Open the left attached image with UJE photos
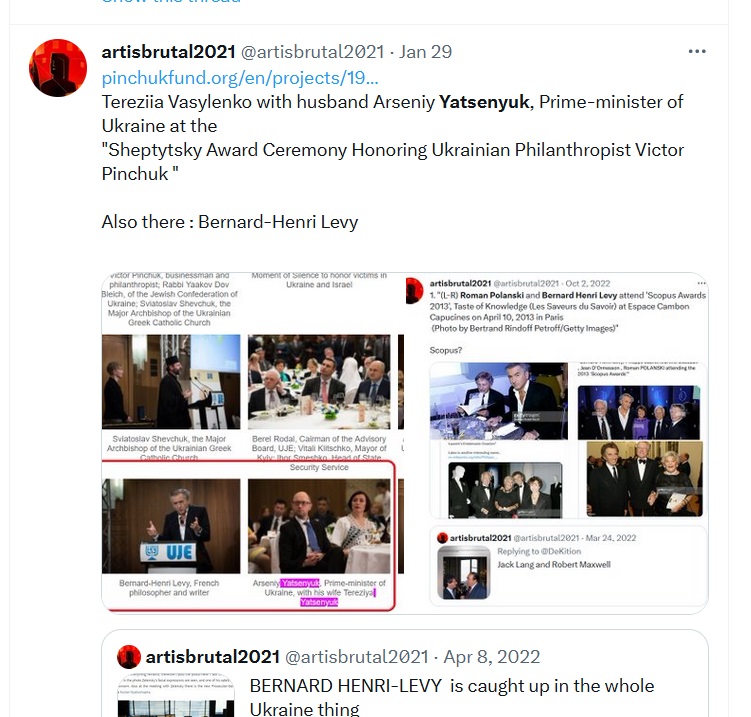This screenshot has height=717, width=751. (253, 443)
